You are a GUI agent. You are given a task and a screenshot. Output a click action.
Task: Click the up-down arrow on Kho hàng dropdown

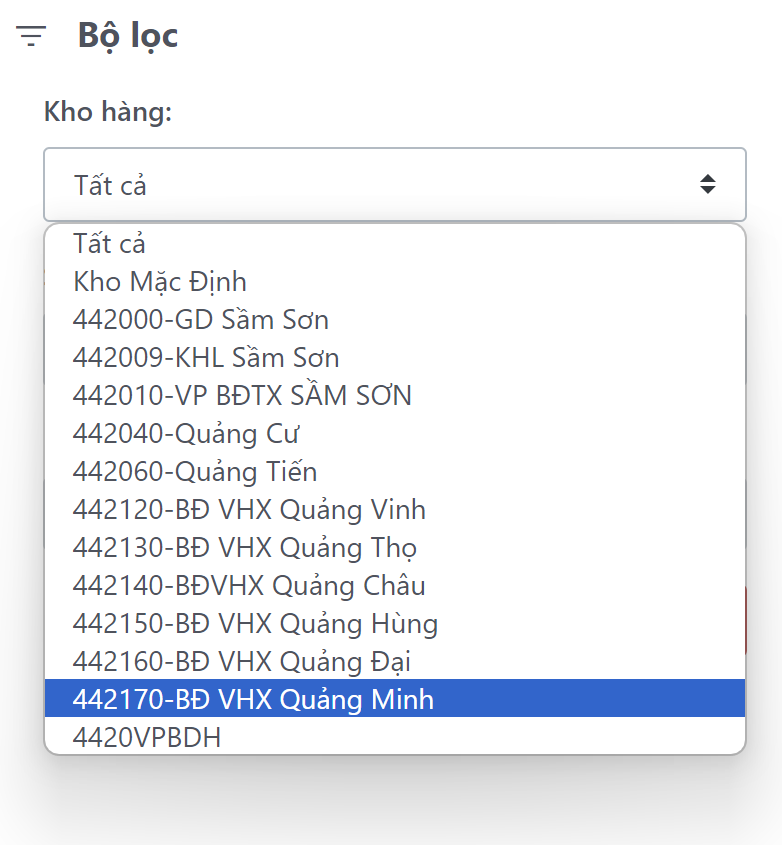pyautogui.click(x=707, y=184)
